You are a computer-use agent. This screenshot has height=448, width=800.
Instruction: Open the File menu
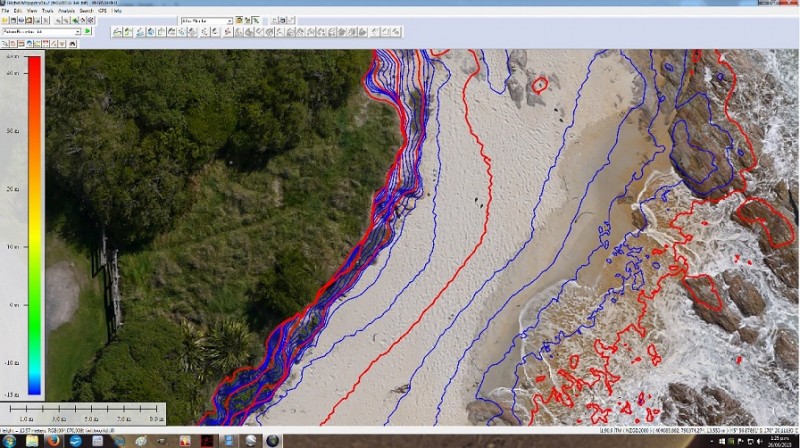5,11
